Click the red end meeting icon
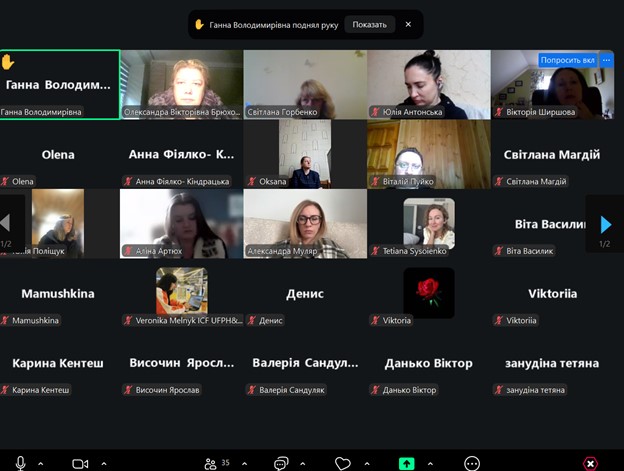This screenshot has width=624, height=471. [590, 463]
